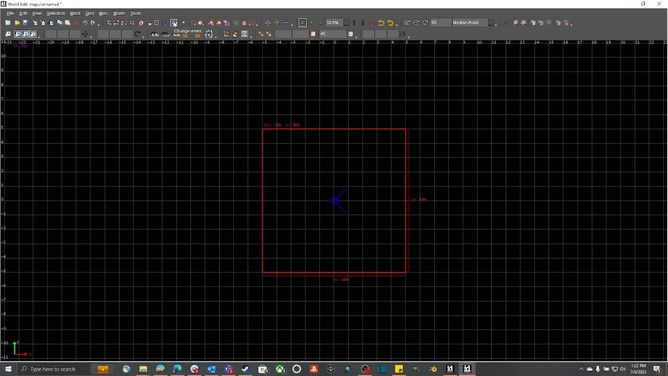Click the blue undo arrow icon
668x376 pixels.
[85, 23]
